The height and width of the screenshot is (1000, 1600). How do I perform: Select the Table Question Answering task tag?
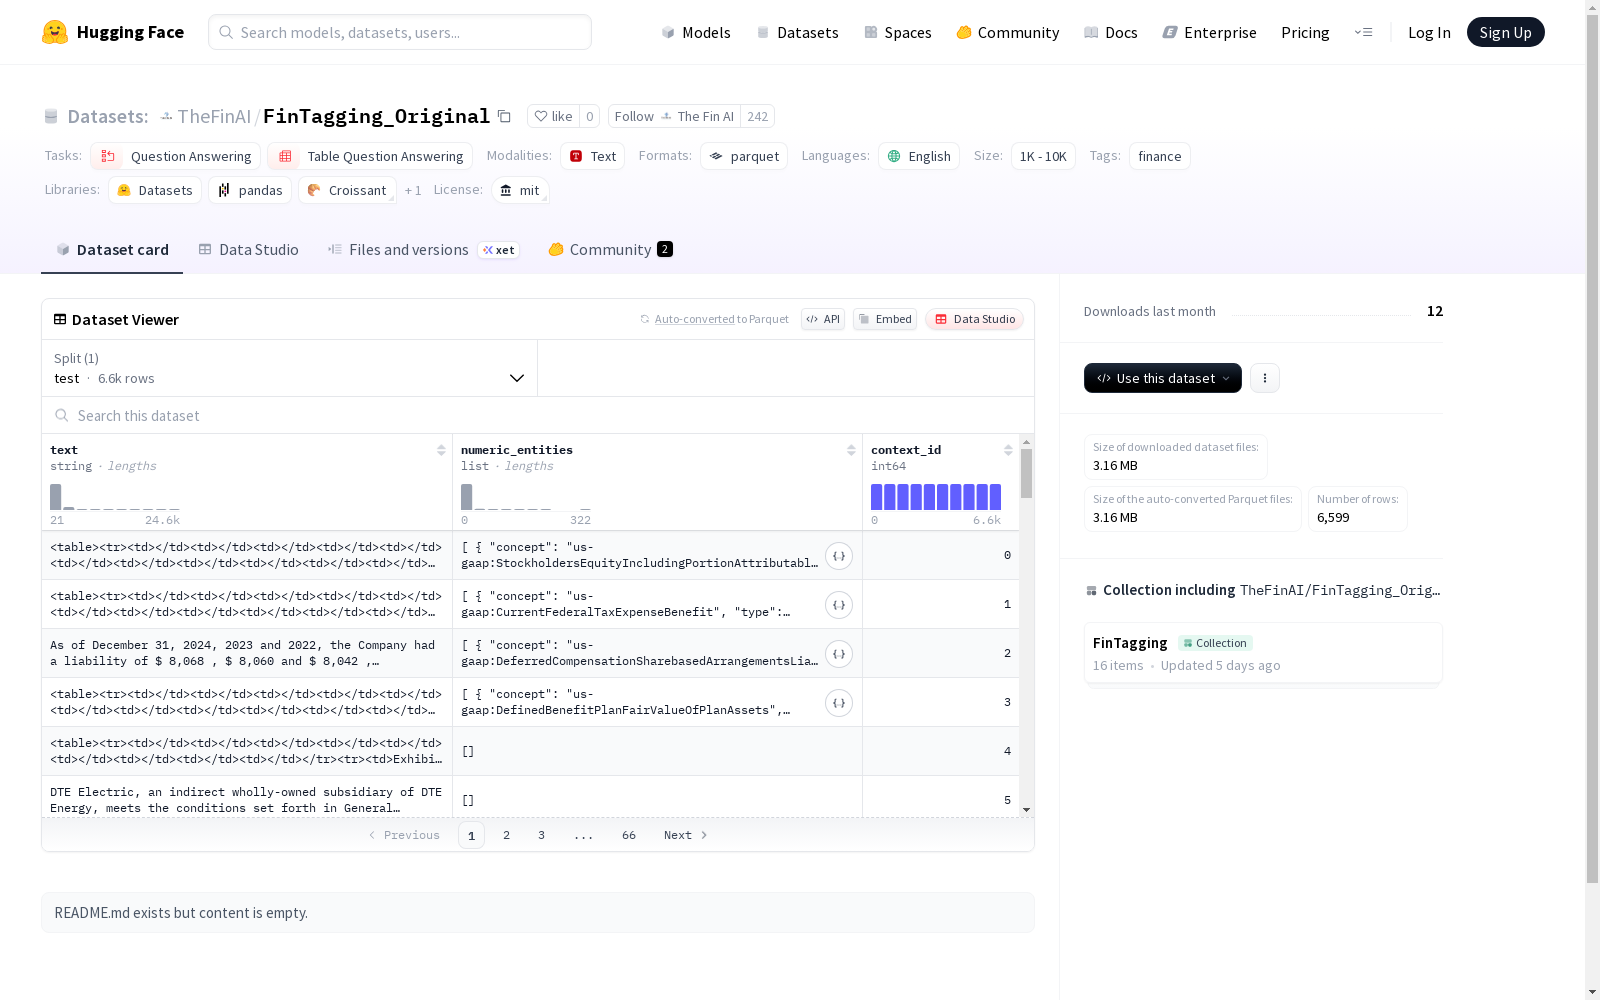point(370,156)
